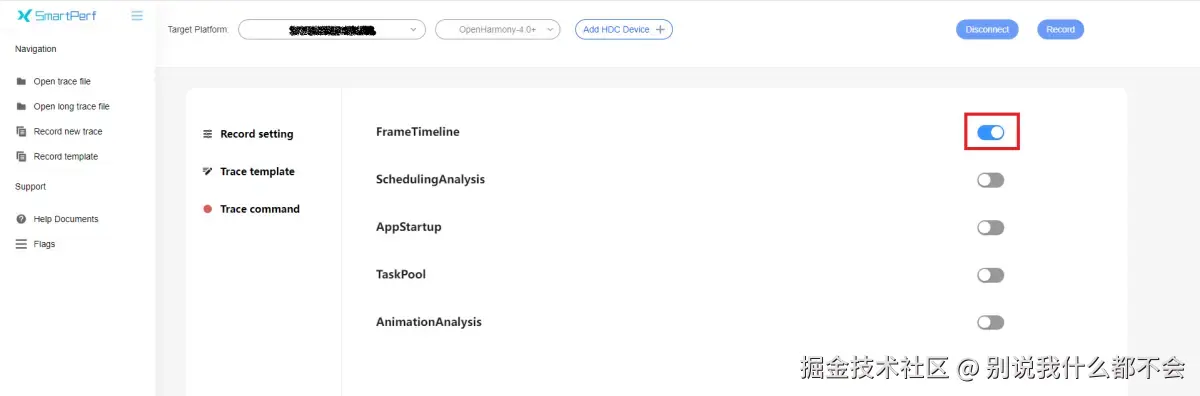Click the SchedulingAnalysis label
Image resolution: width=1200 pixels, height=396 pixels.
pyautogui.click(x=430, y=180)
